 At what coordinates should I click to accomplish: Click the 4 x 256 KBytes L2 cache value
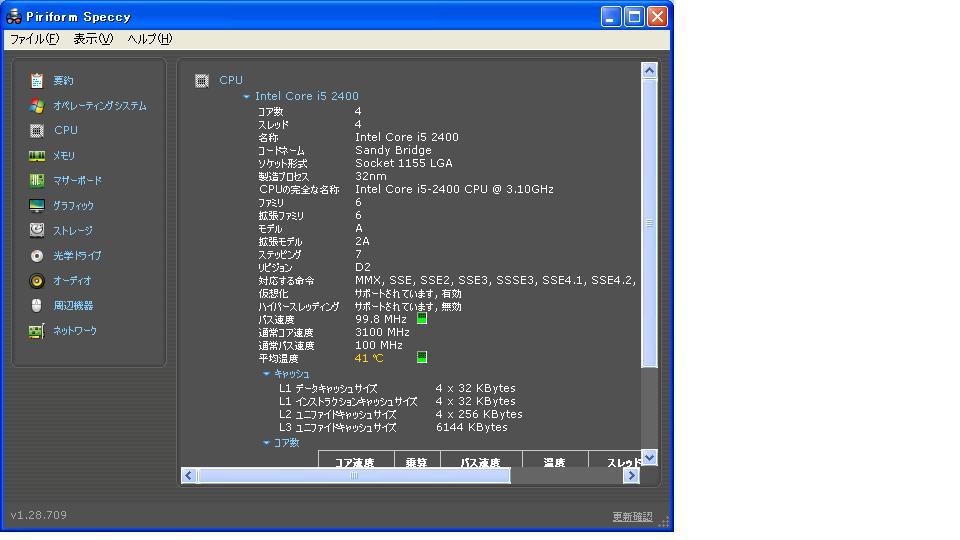pos(479,414)
